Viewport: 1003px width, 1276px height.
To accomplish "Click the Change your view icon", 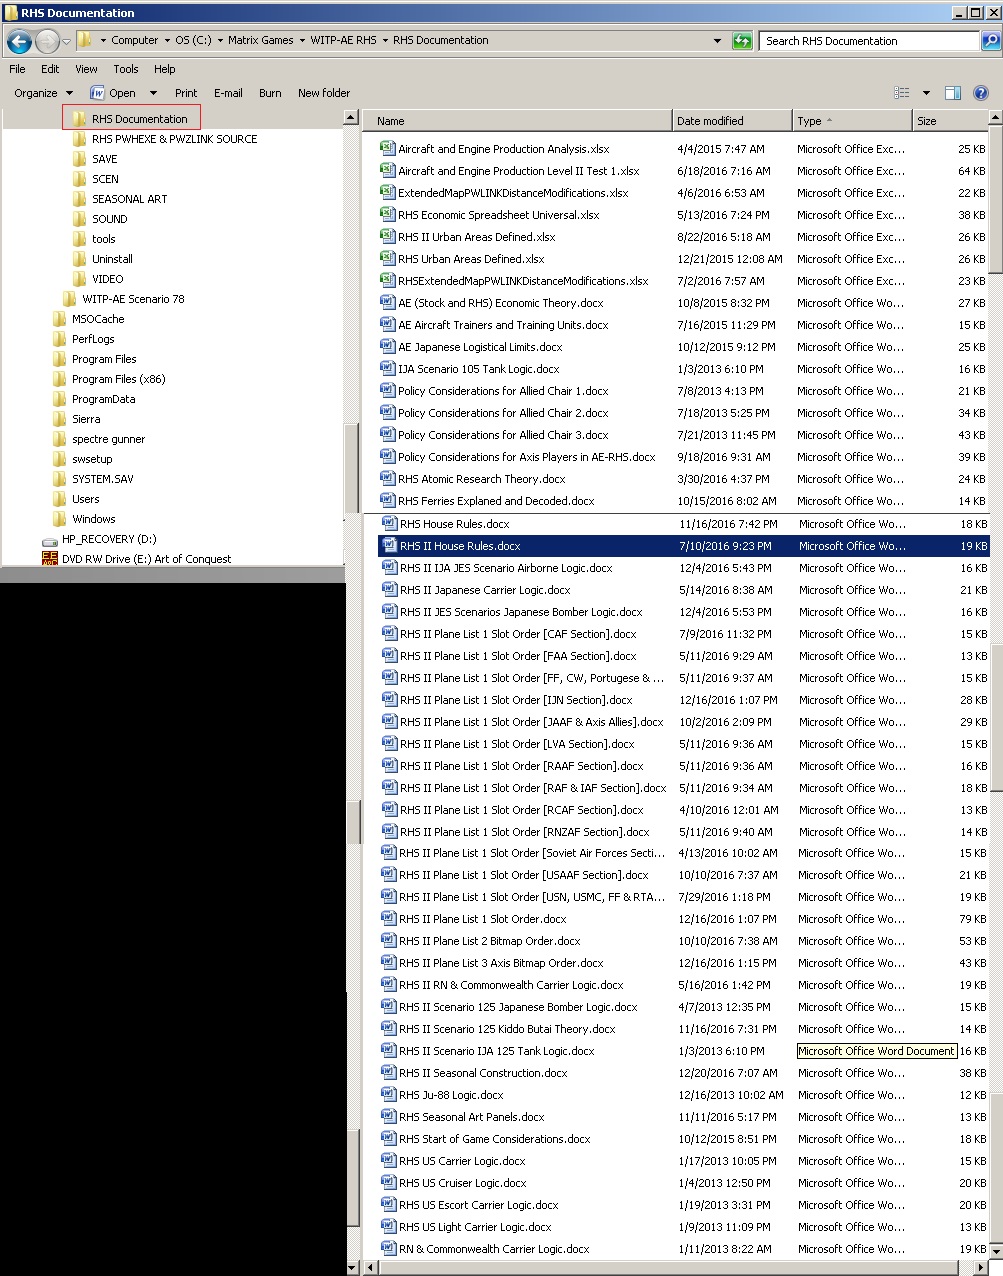I will tap(902, 93).
